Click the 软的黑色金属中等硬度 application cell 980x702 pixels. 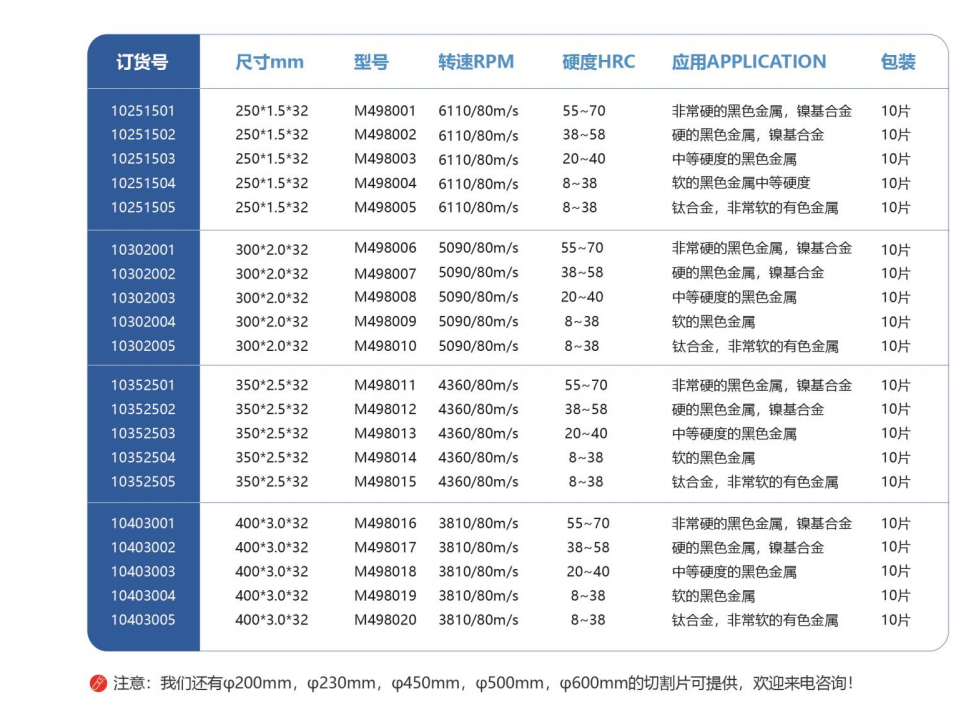(x=741, y=184)
